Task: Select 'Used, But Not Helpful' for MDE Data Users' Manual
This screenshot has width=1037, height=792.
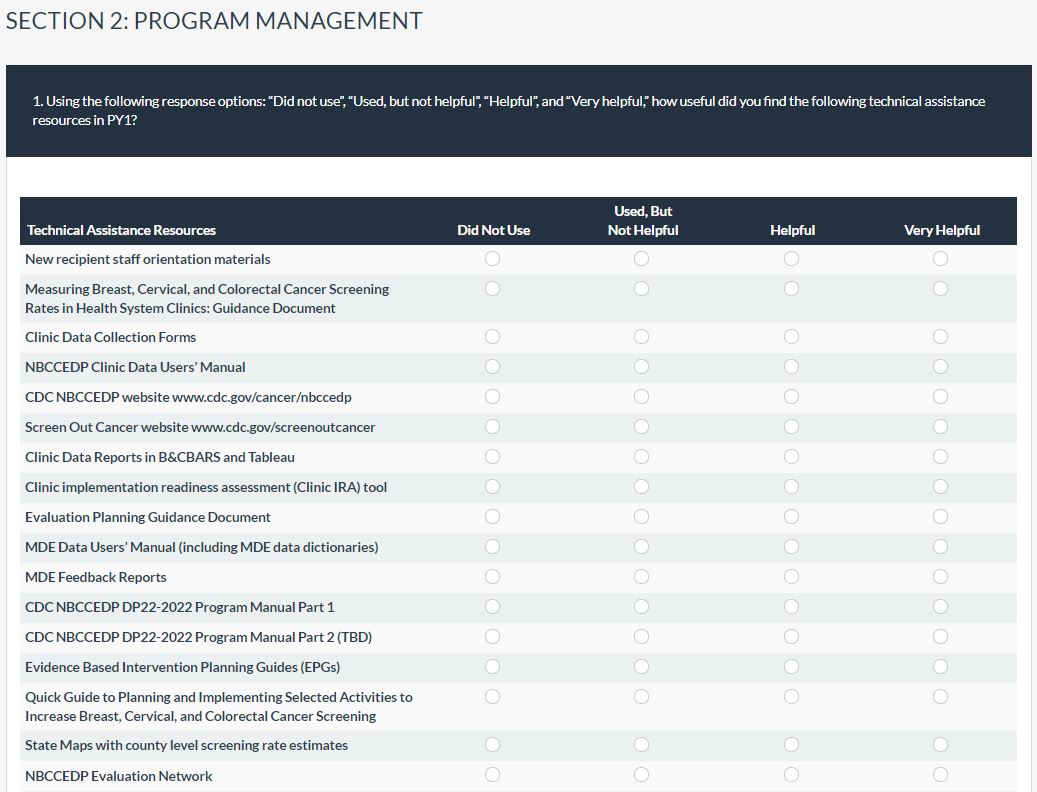Action: click(x=641, y=547)
